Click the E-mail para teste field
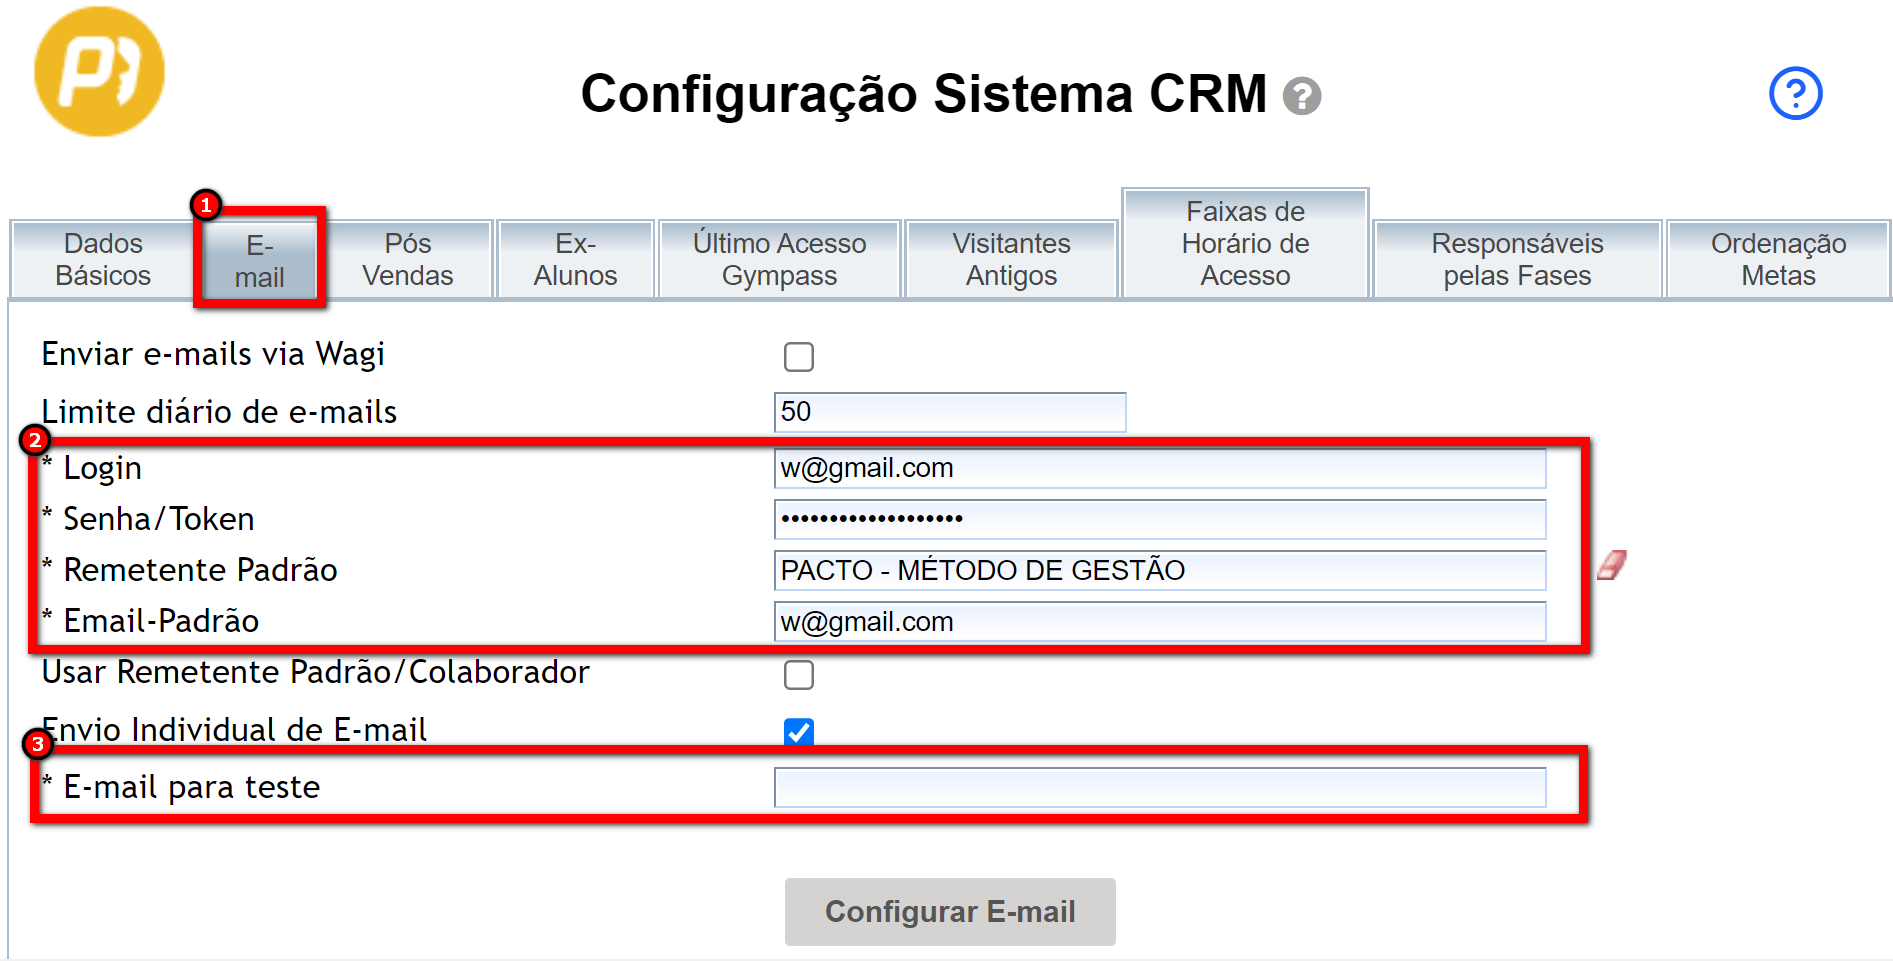Screen dimensions: 1893x961 tap(1160, 788)
